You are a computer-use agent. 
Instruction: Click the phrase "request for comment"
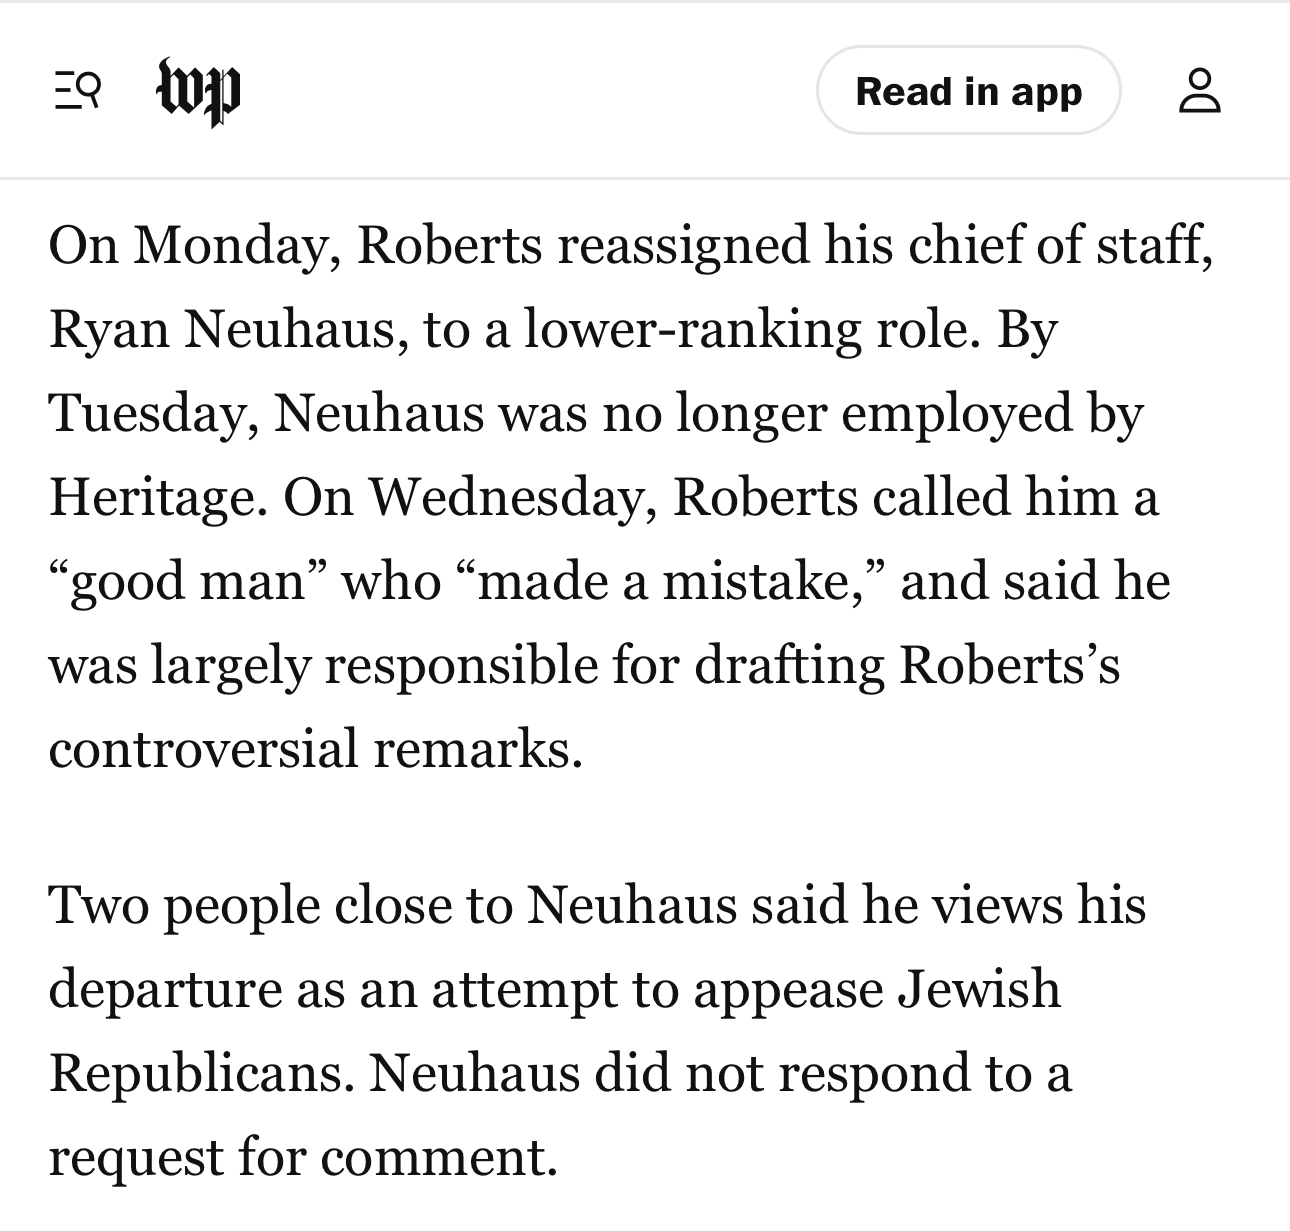coord(300,1157)
